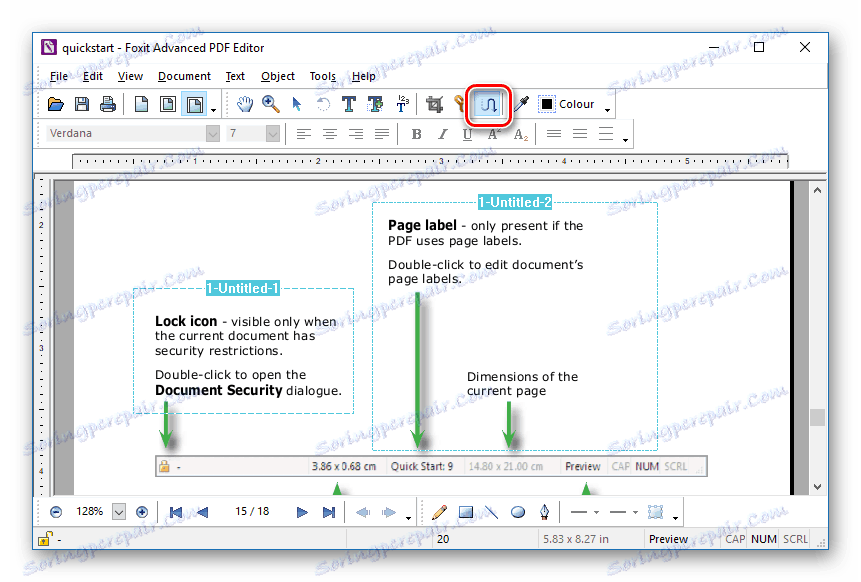Open the Verdana font name dropdown
The width and height of the screenshot is (861, 582).
213,133
